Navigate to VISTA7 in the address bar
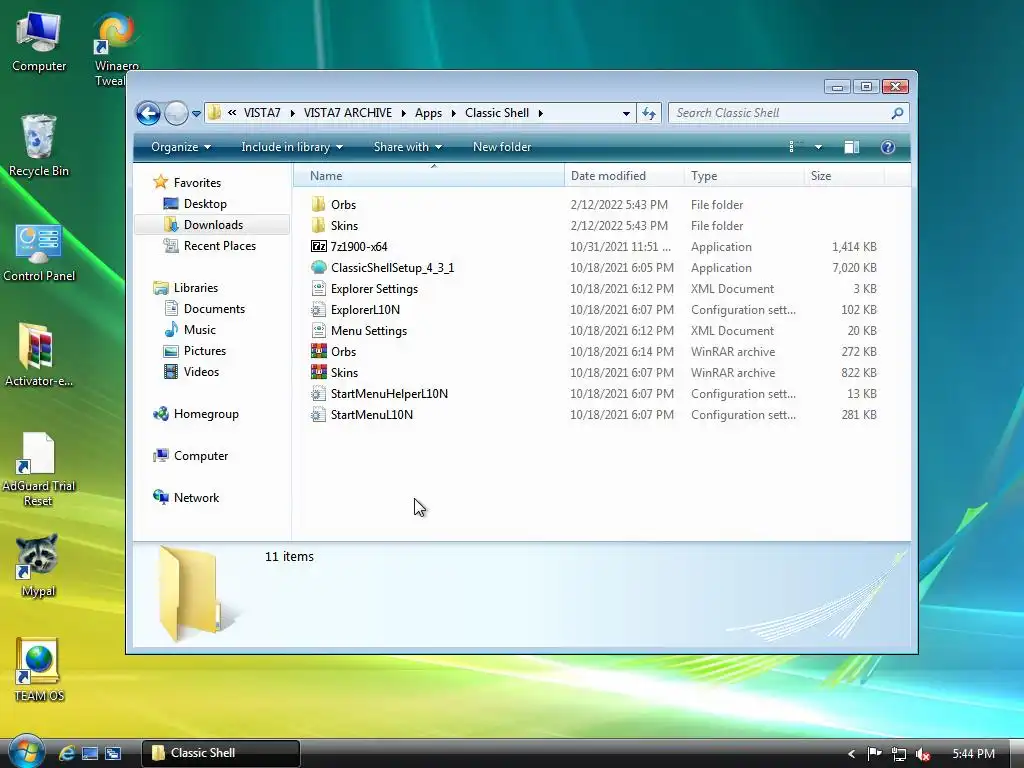Viewport: 1024px width, 768px height. click(x=262, y=113)
